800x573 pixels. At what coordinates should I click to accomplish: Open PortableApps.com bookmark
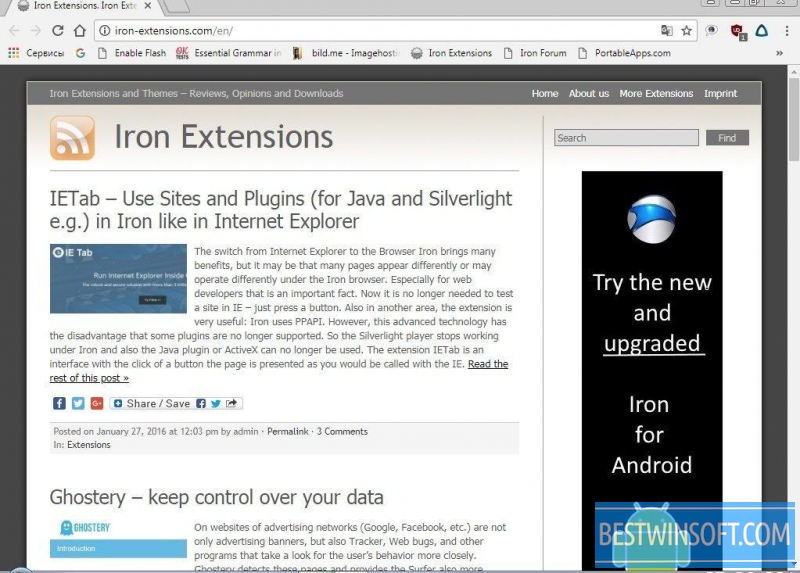(624, 53)
